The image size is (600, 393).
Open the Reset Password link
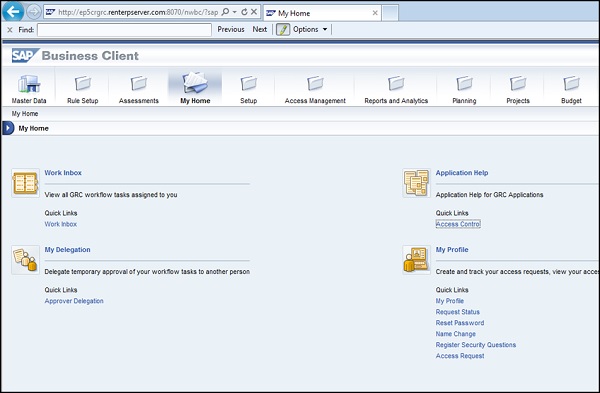[460, 323]
